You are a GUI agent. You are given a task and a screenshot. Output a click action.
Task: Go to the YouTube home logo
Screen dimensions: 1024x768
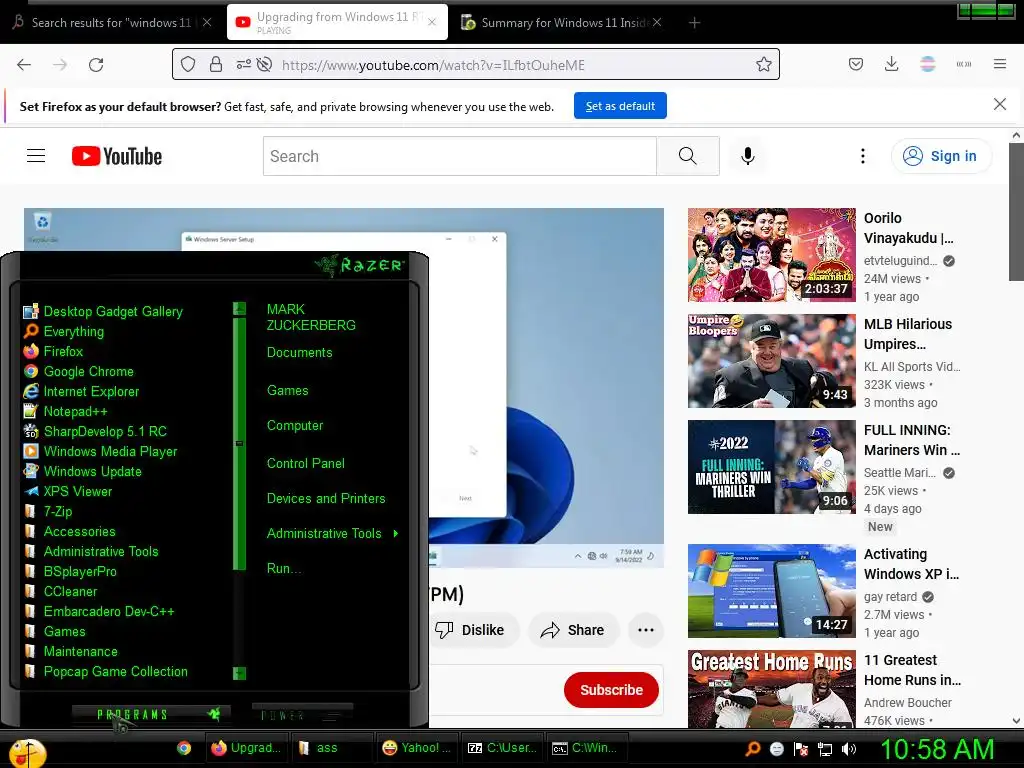117,156
